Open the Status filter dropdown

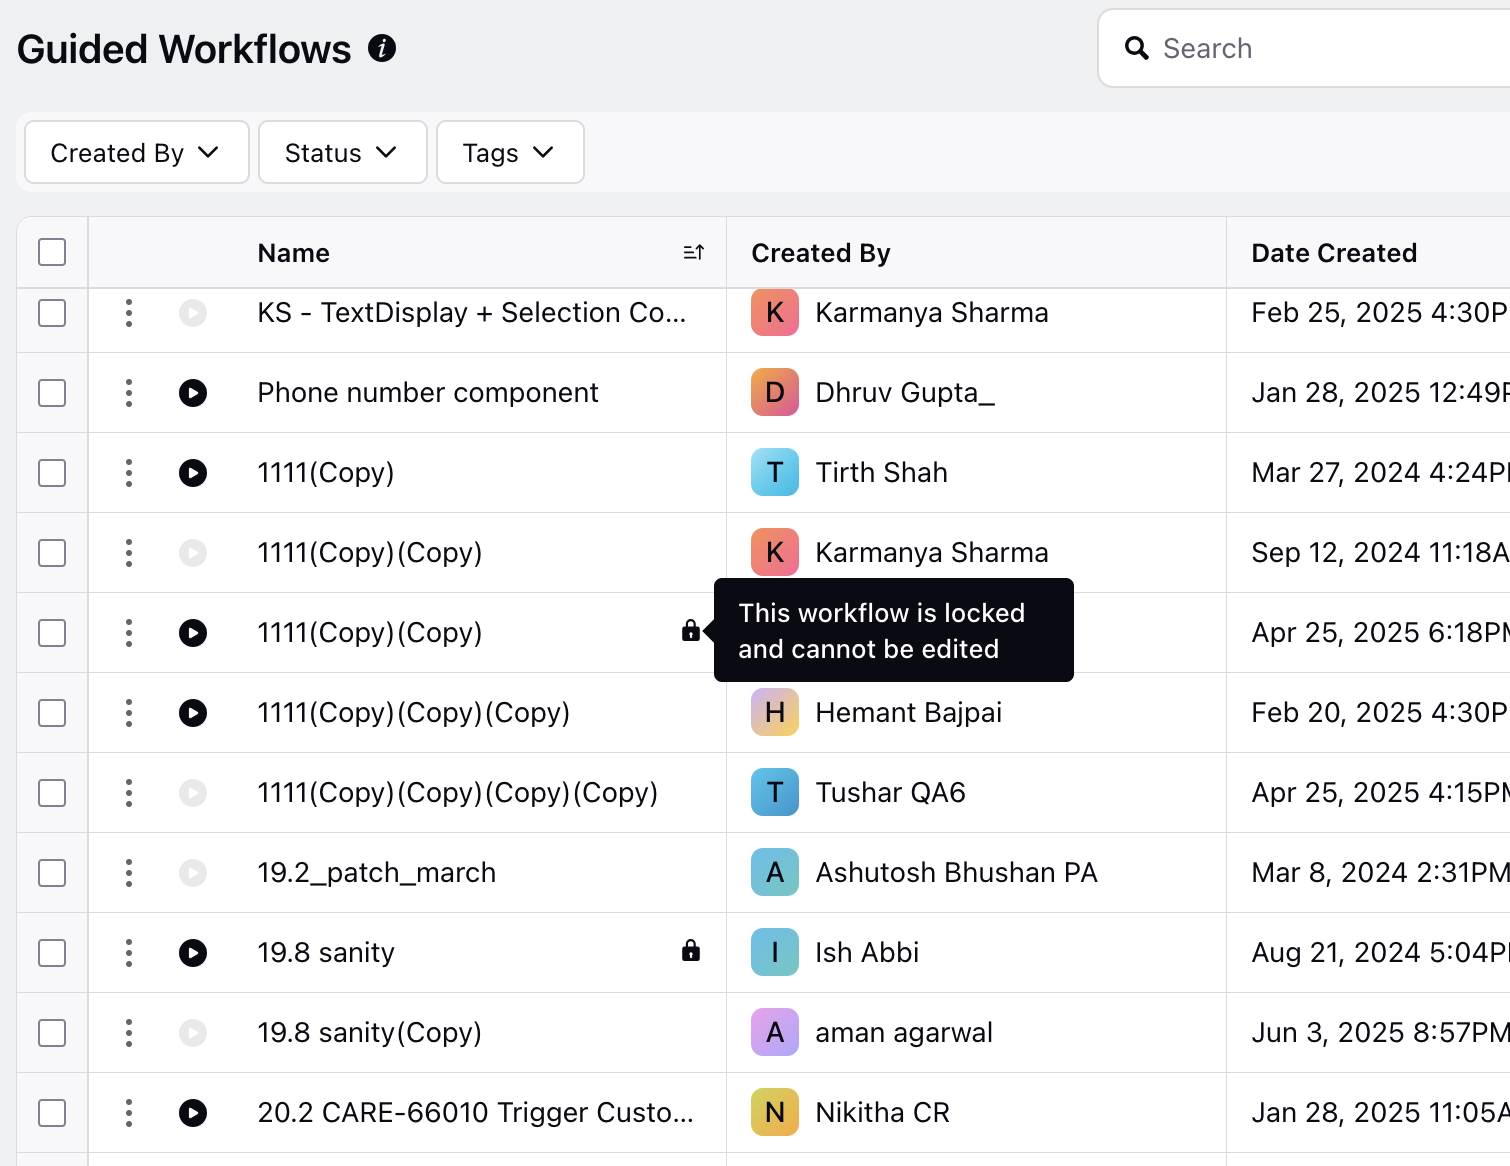click(342, 152)
